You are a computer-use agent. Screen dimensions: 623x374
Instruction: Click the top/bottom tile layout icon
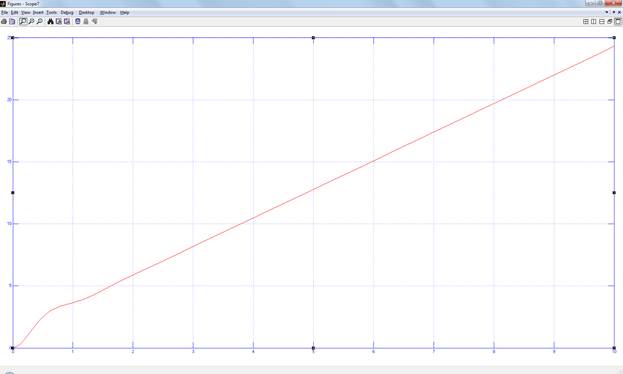[x=602, y=21]
